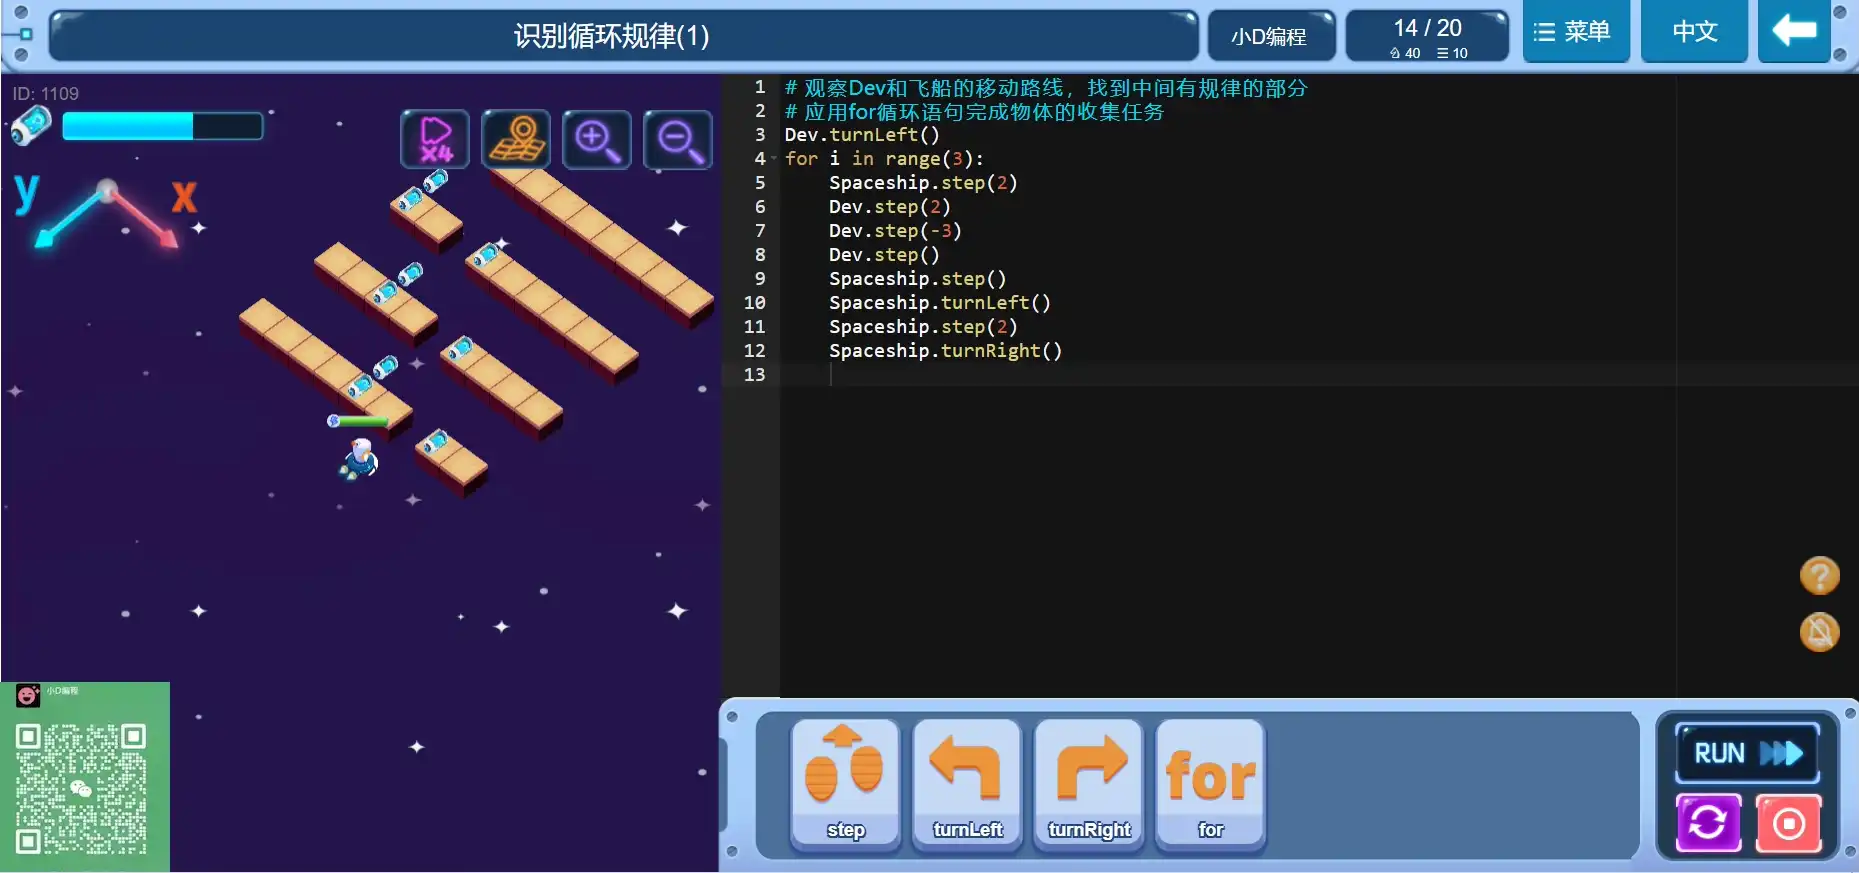This screenshot has width=1859, height=873.
Task: Reset the level with the purple refresh icon
Action: [1708, 823]
